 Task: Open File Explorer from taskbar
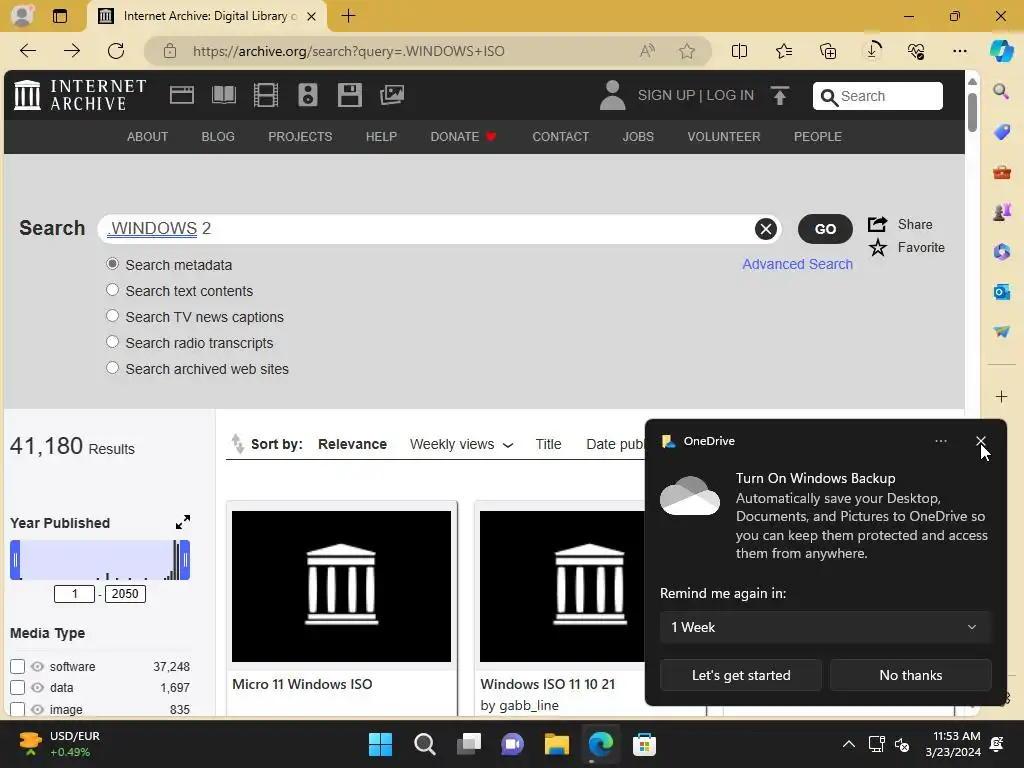pyautogui.click(x=557, y=744)
